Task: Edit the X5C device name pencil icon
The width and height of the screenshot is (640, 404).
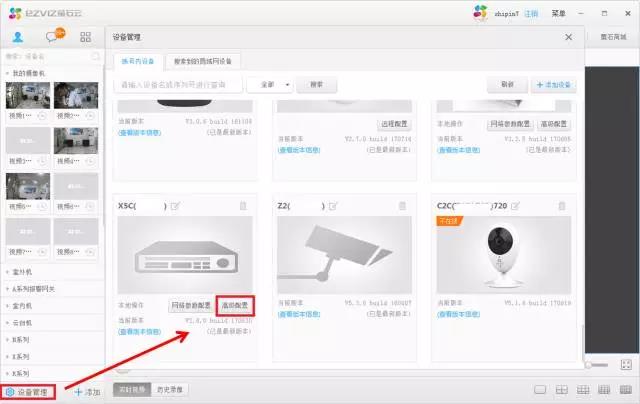Action: pyautogui.click(x=177, y=206)
